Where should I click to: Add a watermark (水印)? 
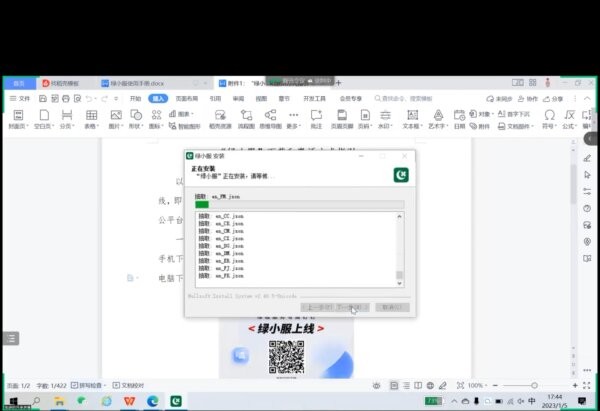click(385, 119)
